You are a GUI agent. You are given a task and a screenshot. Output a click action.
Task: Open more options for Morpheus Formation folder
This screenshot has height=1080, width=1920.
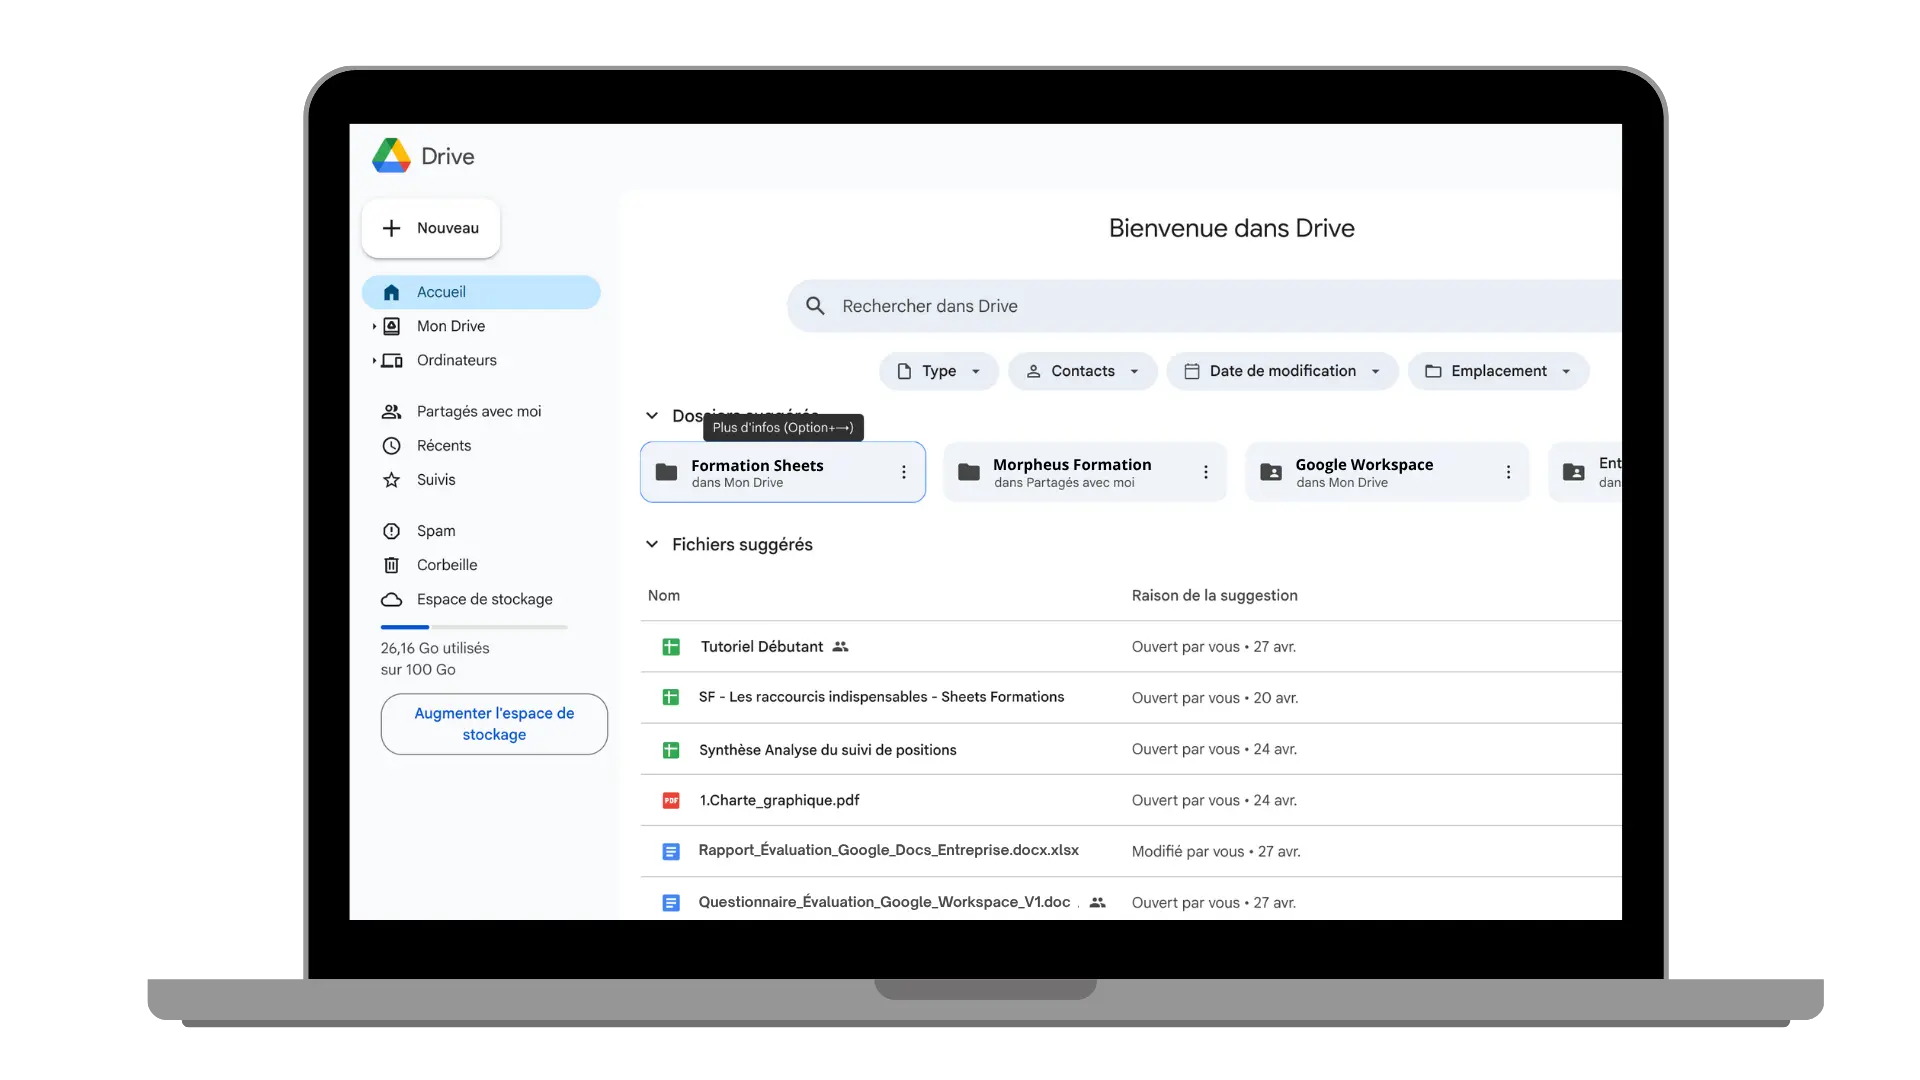tap(1206, 472)
